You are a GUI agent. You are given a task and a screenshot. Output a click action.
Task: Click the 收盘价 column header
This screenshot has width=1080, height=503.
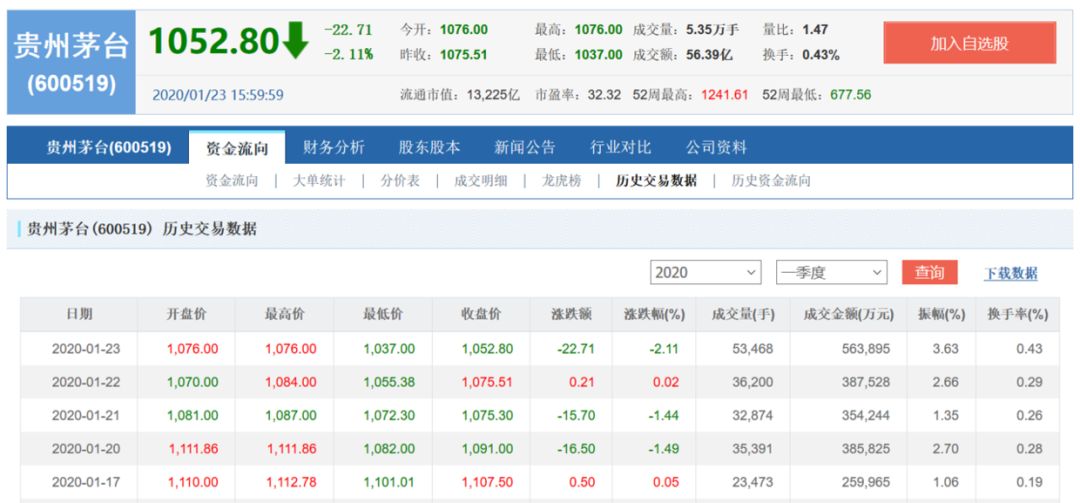pyautogui.click(x=481, y=314)
